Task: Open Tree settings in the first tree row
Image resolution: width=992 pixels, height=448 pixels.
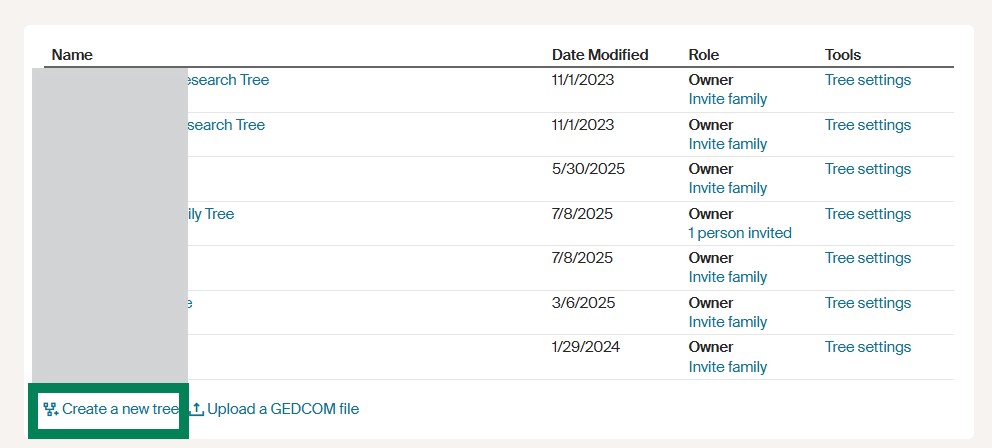Action: [867, 80]
